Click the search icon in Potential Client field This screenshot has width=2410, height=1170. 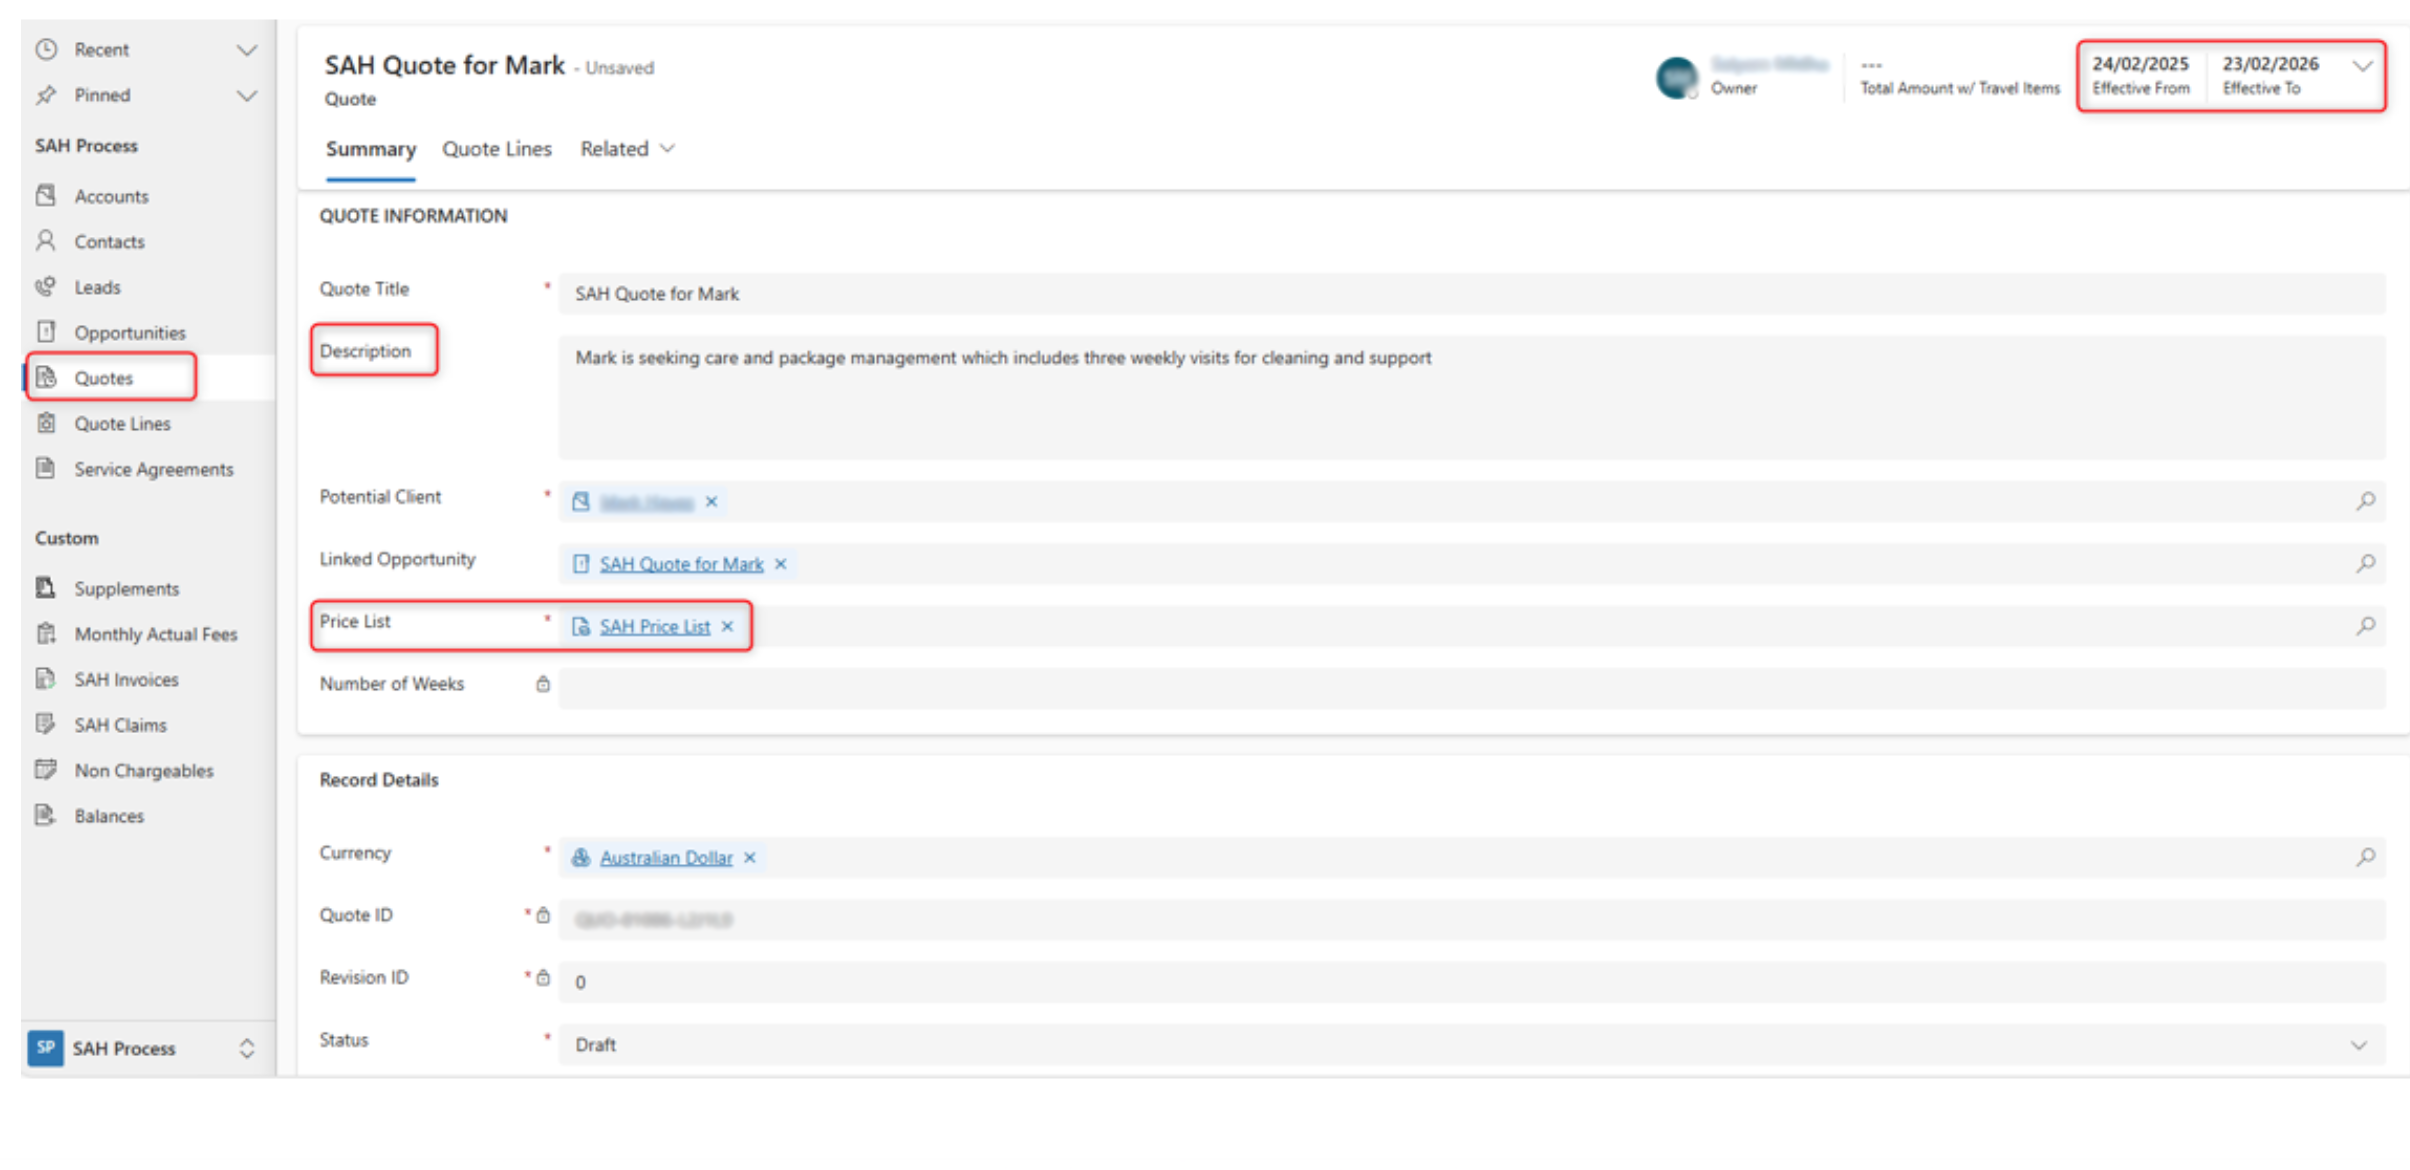[2365, 501]
